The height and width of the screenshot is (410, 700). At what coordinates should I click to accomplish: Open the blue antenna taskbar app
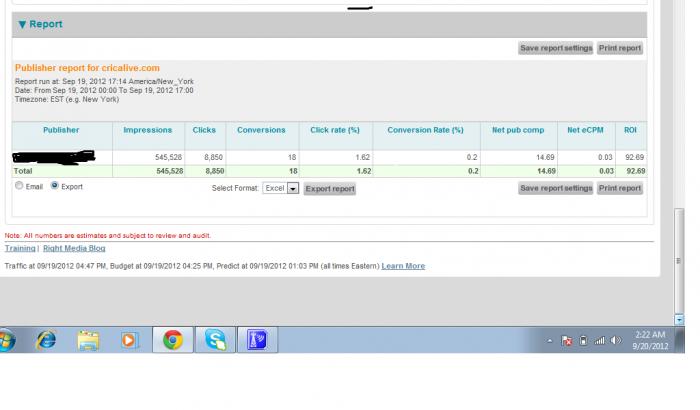coord(257,340)
